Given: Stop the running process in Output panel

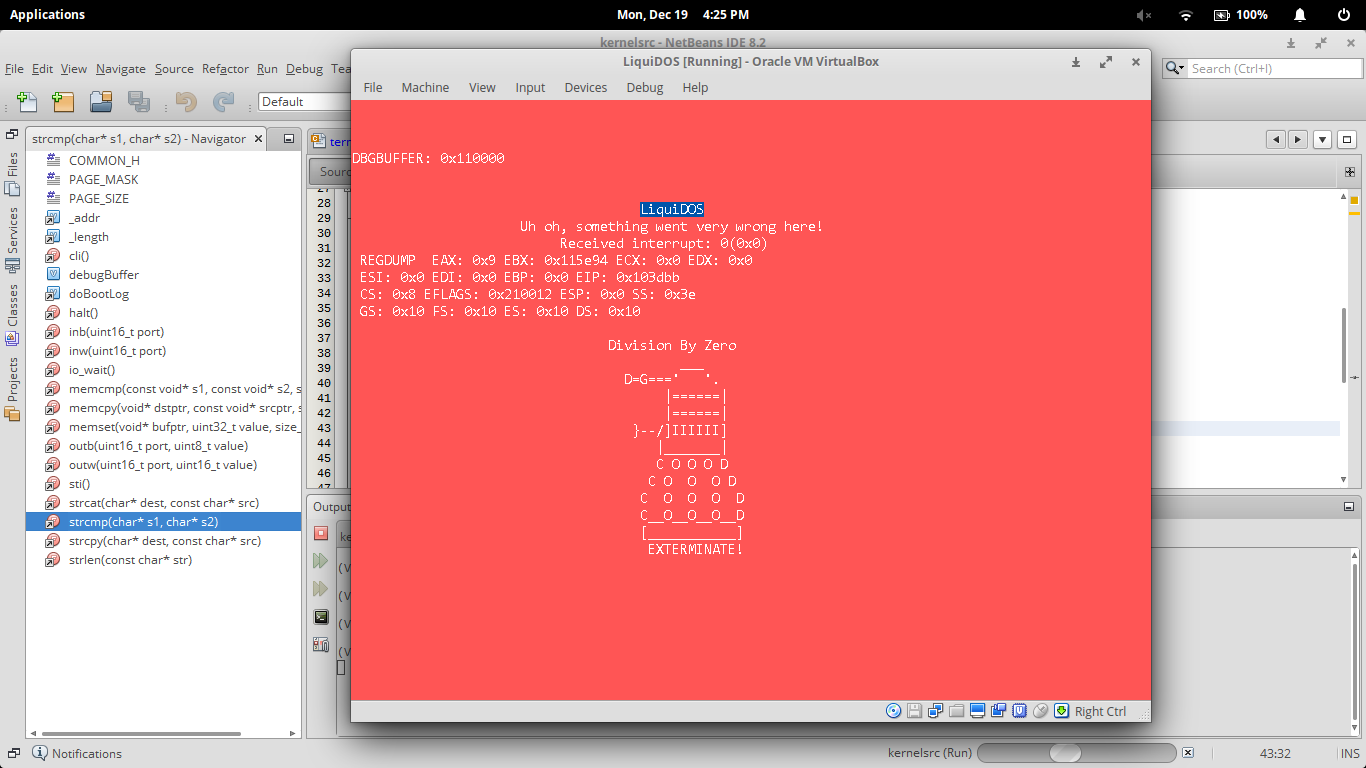Looking at the screenshot, I should tap(321, 533).
